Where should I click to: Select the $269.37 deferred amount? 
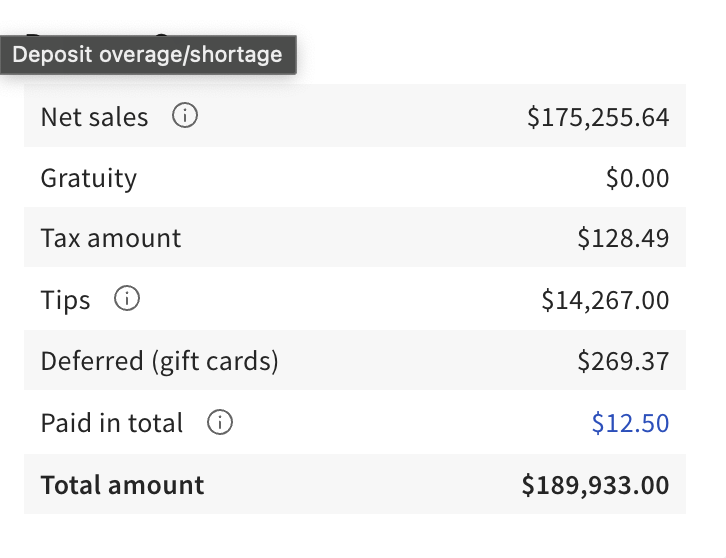623,361
